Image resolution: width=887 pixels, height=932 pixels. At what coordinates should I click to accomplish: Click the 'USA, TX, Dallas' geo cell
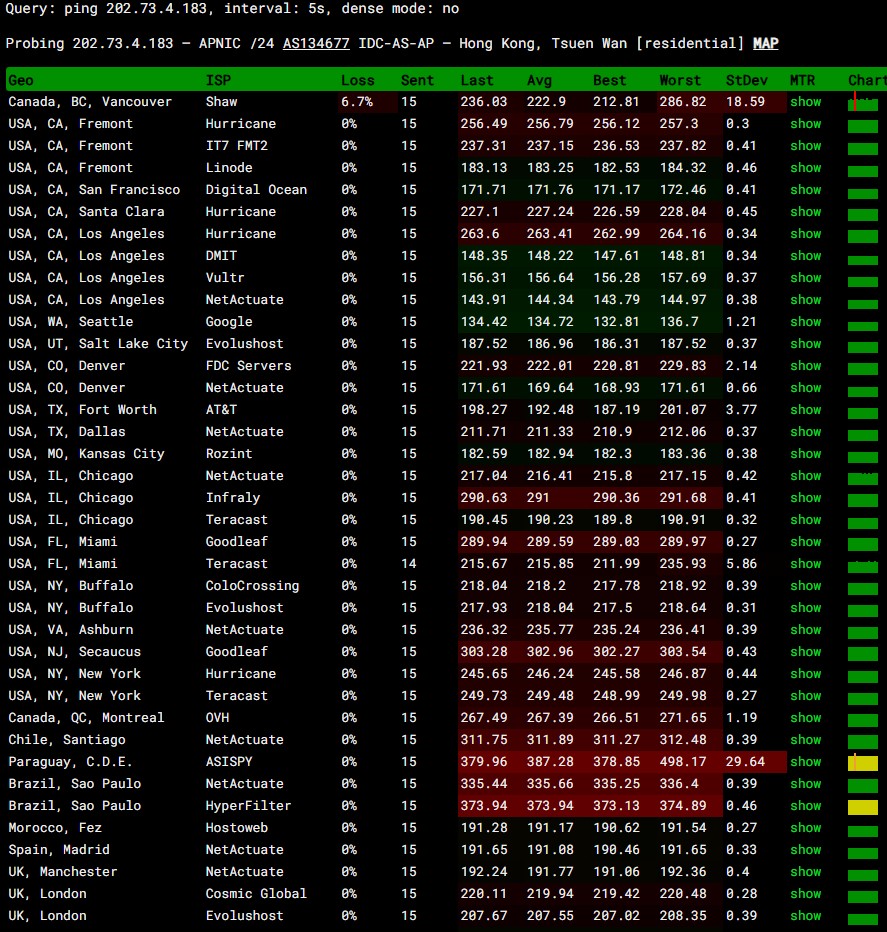(67, 432)
